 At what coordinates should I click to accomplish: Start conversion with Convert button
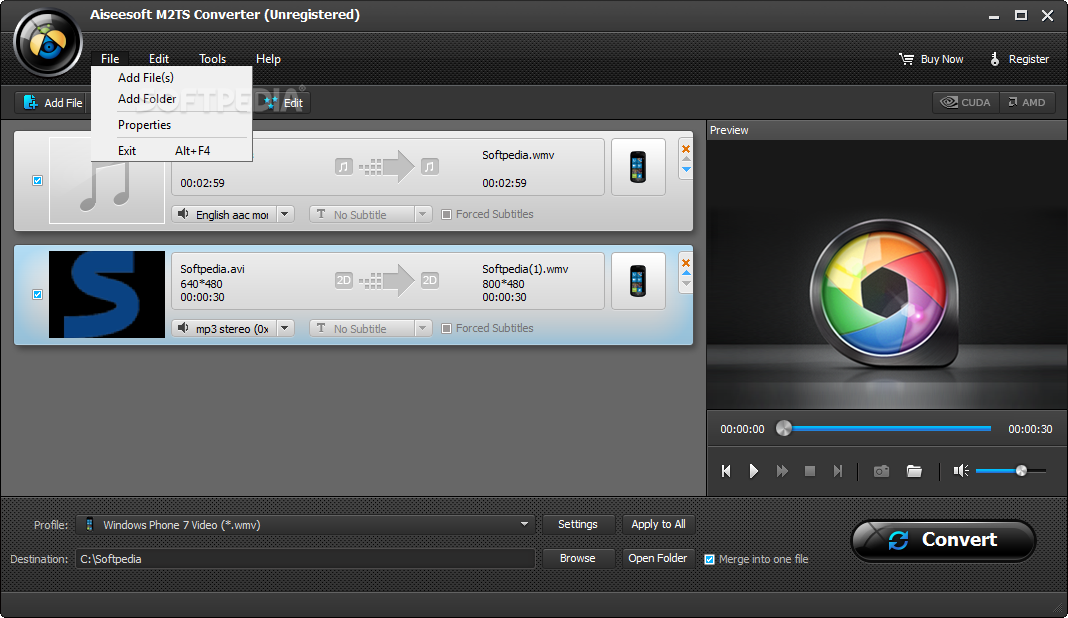tap(943, 540)
